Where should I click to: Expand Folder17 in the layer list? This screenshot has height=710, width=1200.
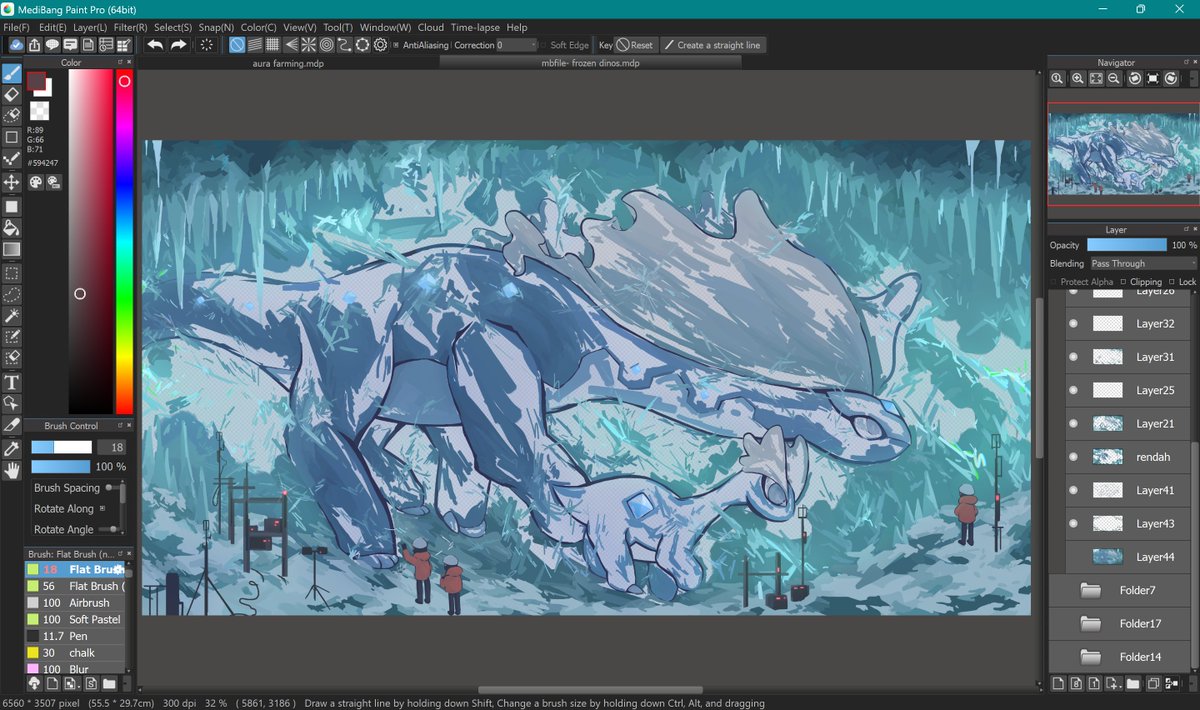pyautogui.click(x=1091, y=624)
